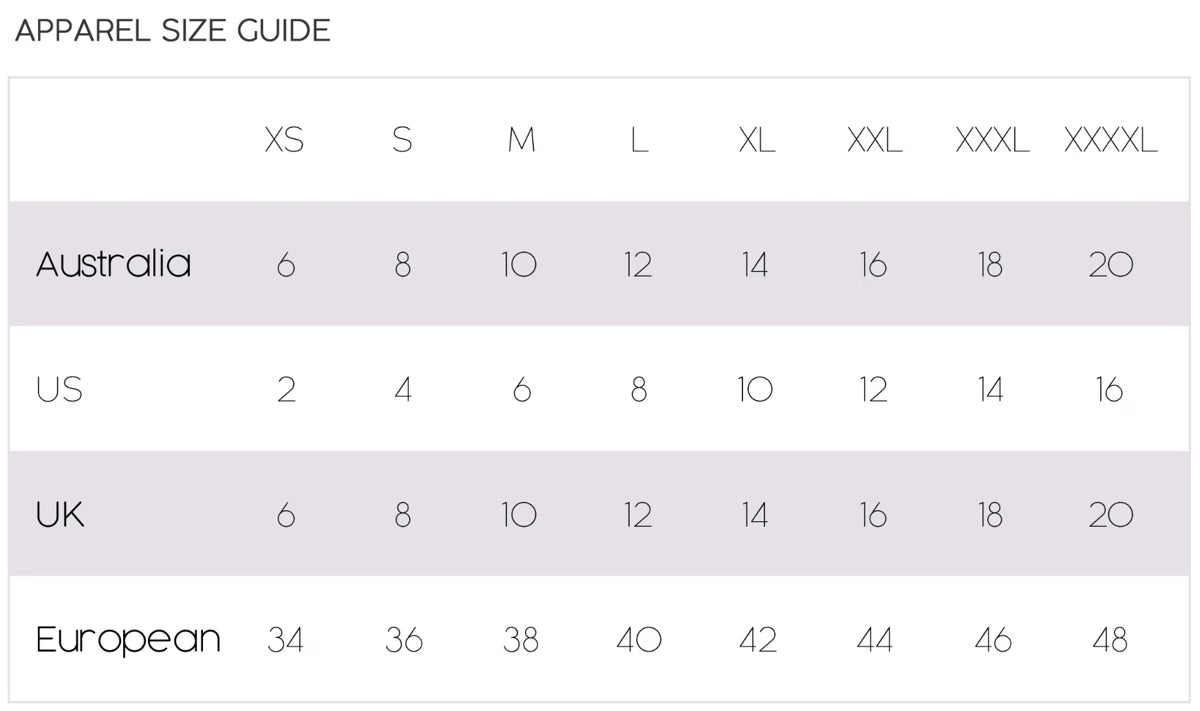Select the XL column header

click(757, 140)
